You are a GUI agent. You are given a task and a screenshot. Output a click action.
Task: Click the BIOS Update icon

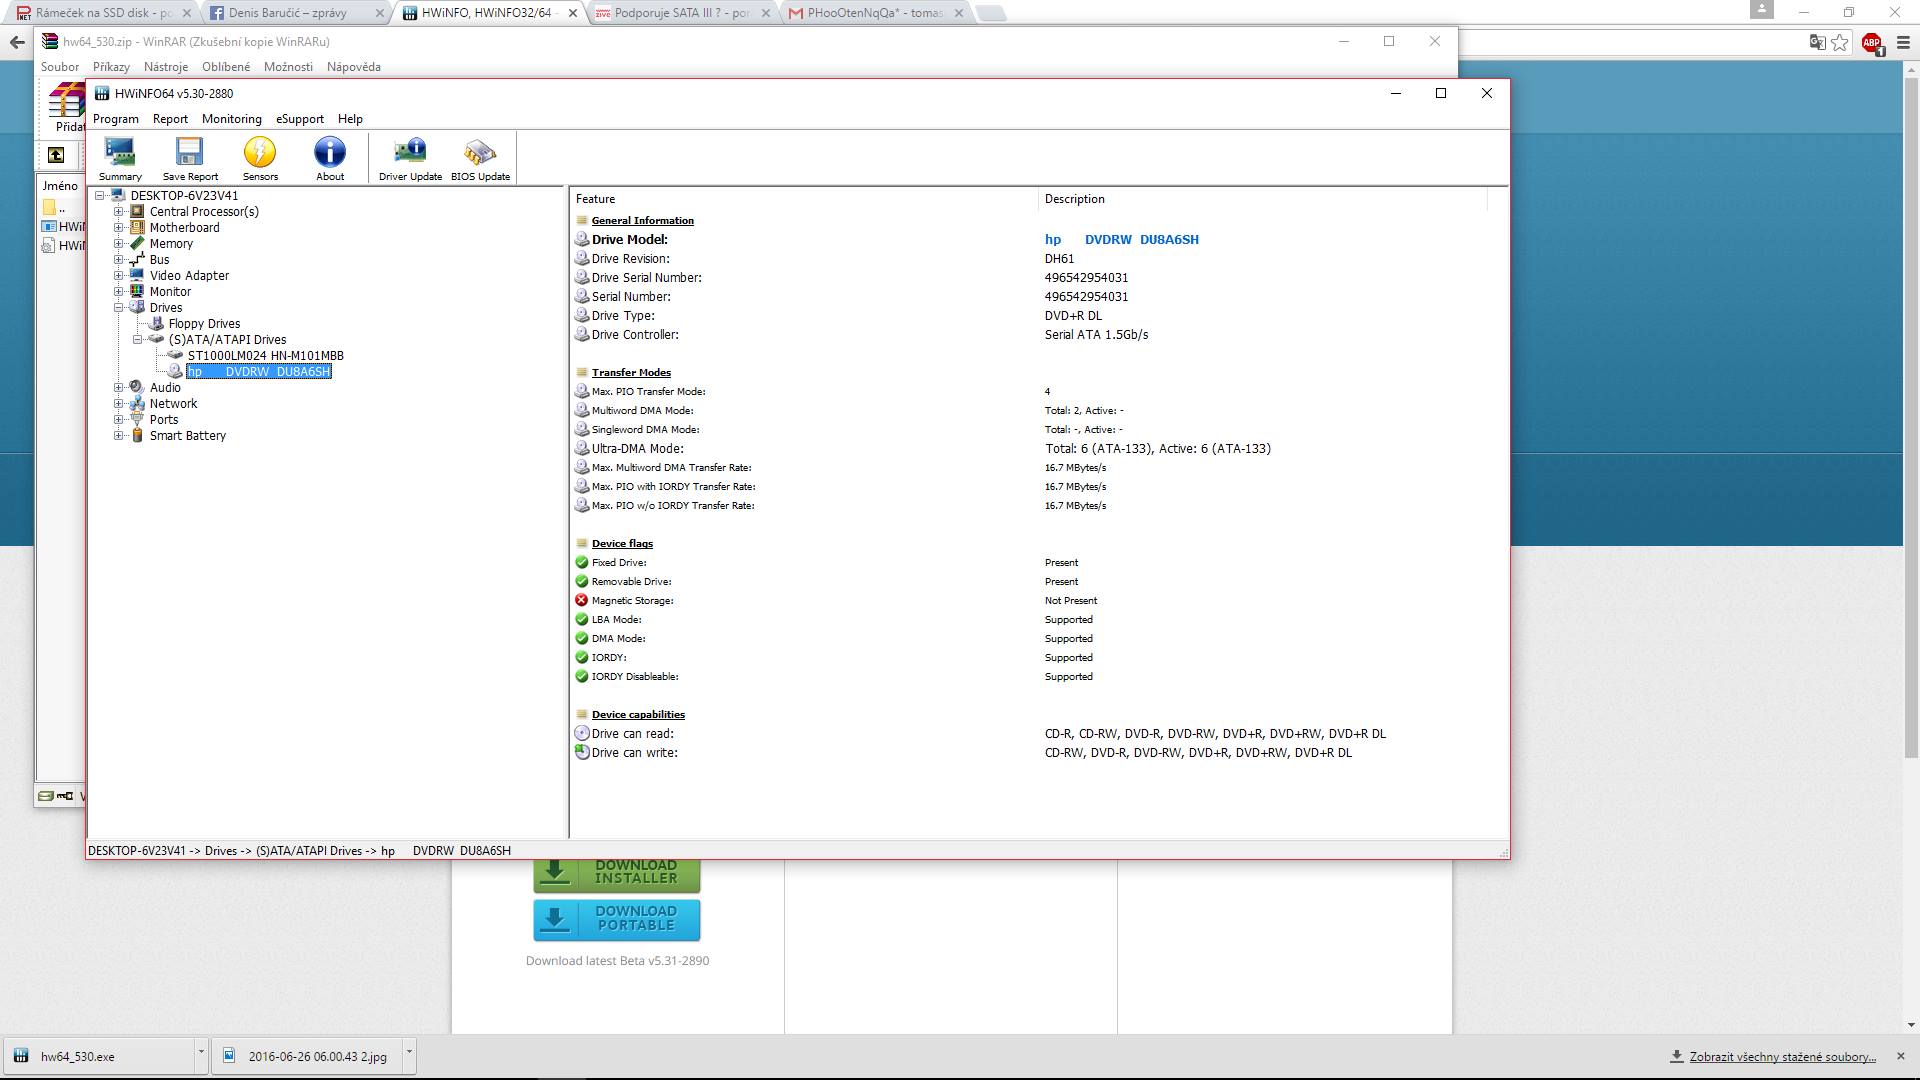coord(480,158)
